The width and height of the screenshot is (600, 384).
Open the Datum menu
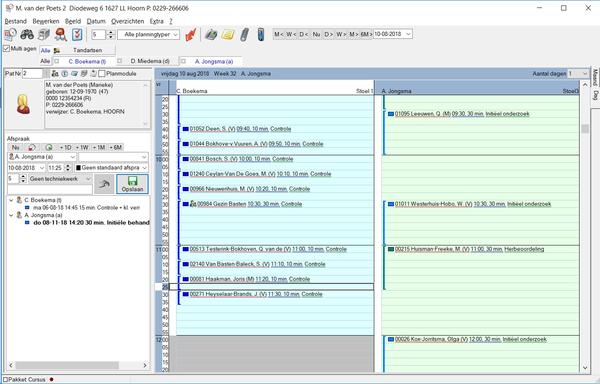tap(96, 21)
